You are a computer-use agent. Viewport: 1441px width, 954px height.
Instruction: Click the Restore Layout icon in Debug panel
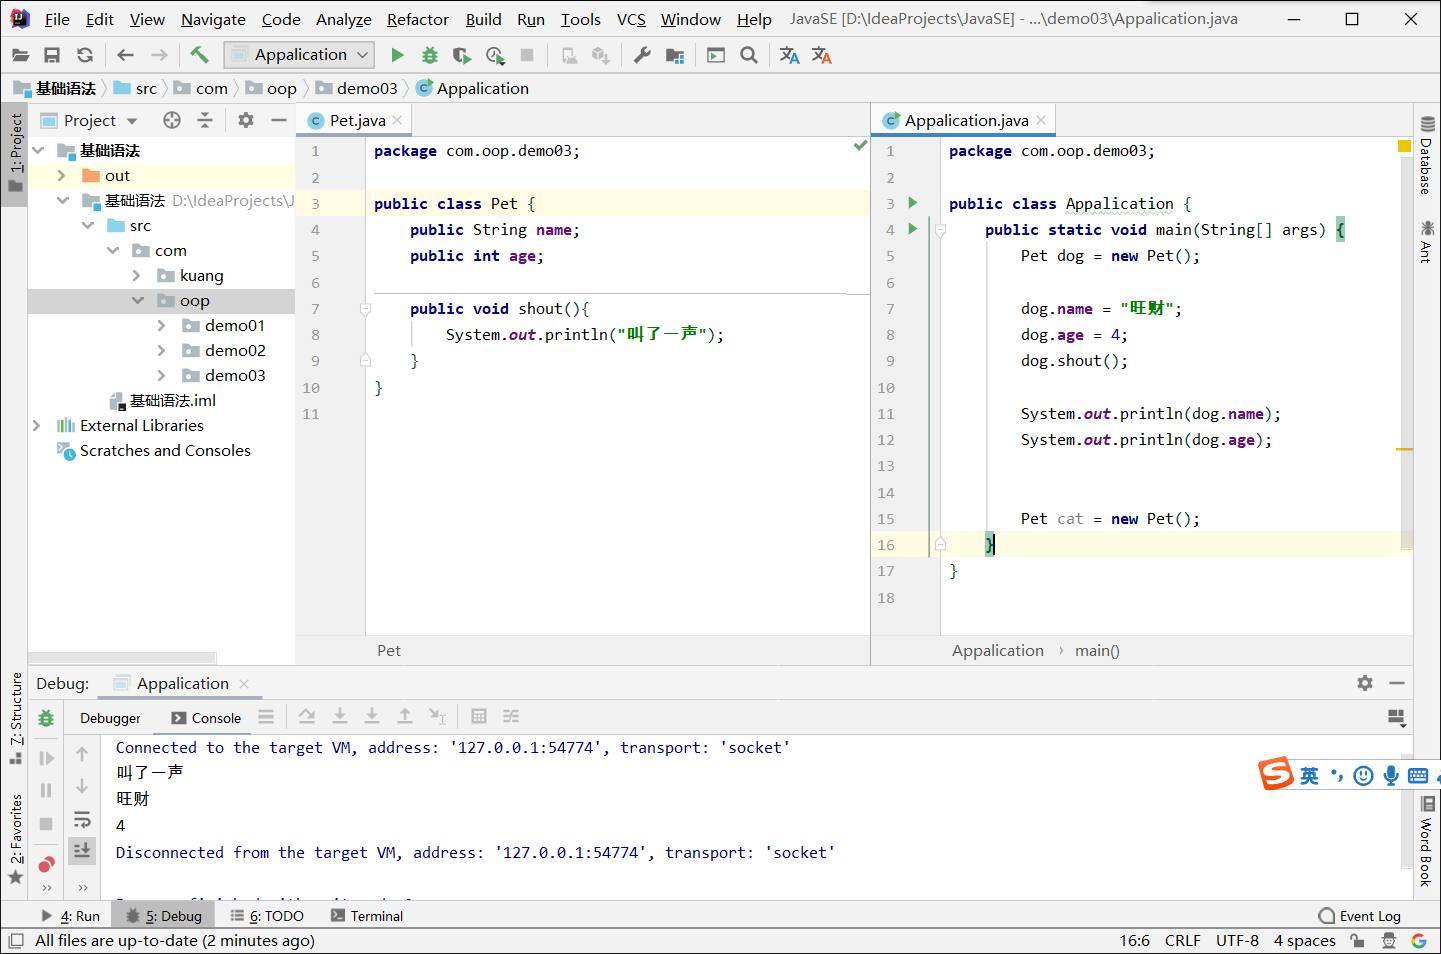pyautogui.click(x=1397, y=717)
